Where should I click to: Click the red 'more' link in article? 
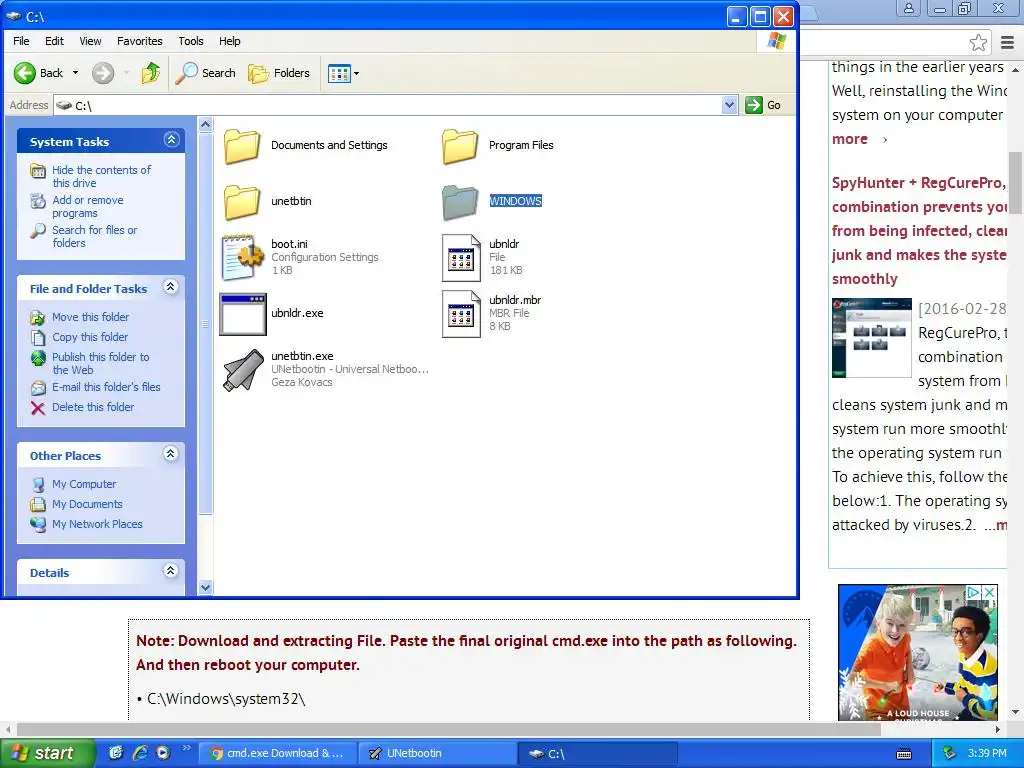pos(850,139)
